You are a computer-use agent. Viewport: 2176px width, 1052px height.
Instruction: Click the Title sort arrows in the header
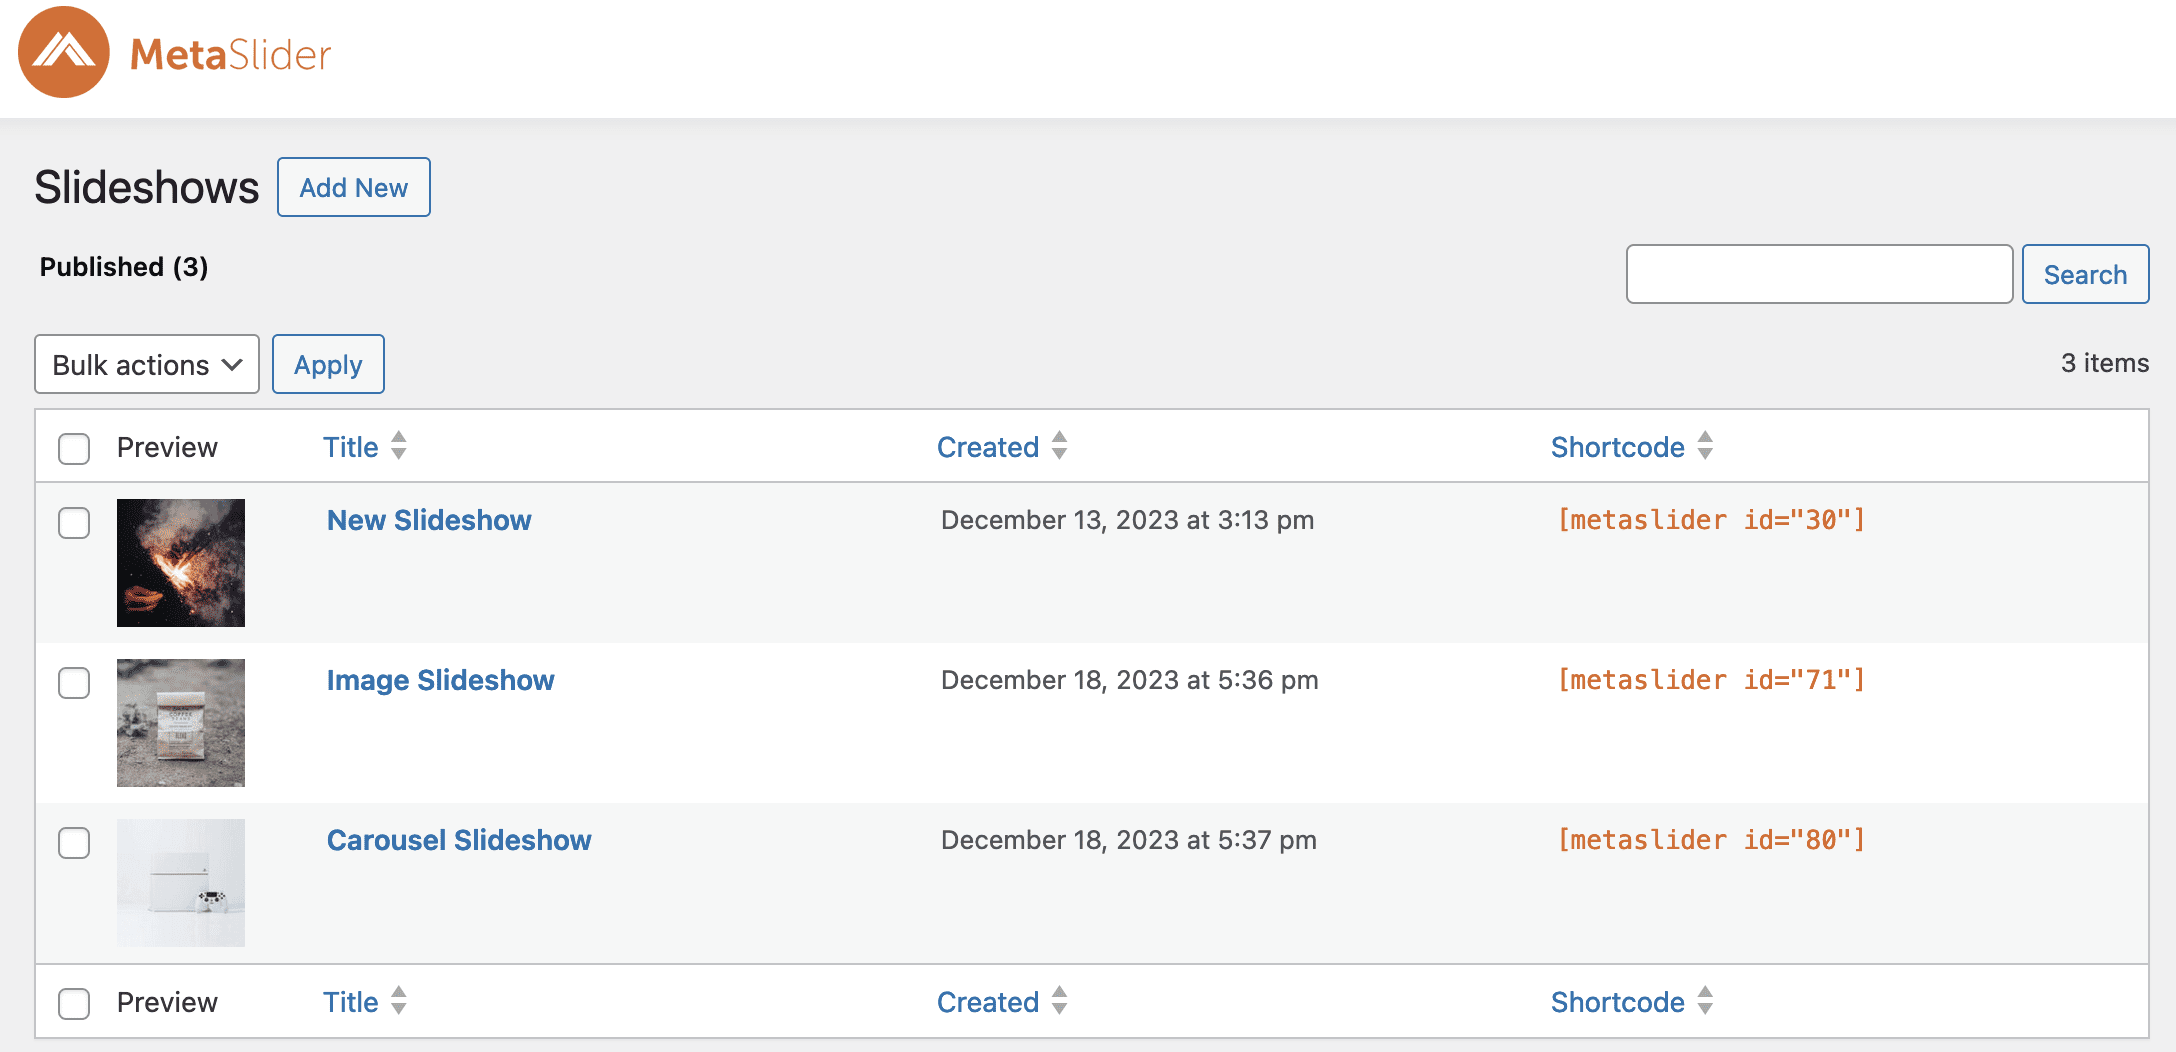(399, 446)
